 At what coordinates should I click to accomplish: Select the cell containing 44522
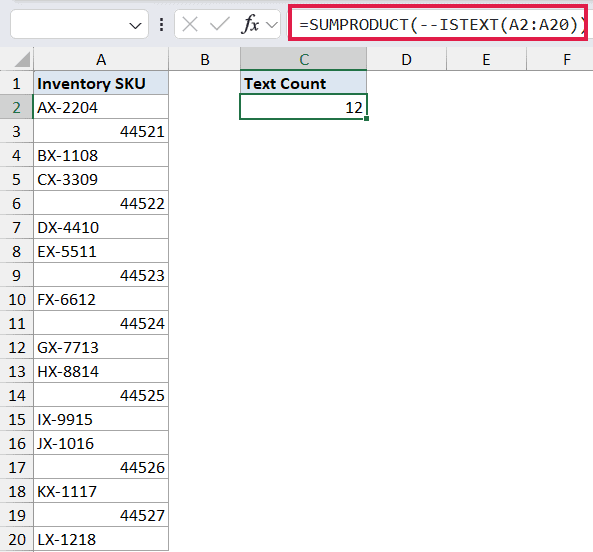101,203
